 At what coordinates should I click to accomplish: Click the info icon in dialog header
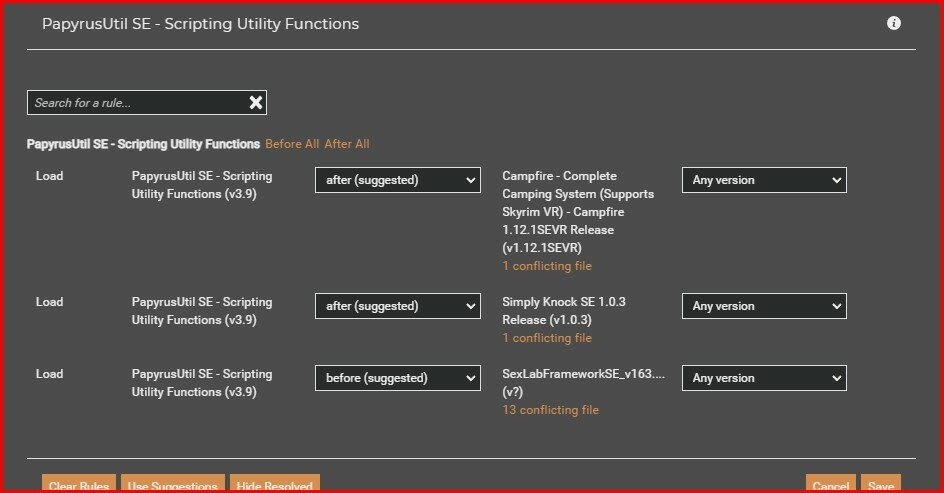tap(894, 23)
